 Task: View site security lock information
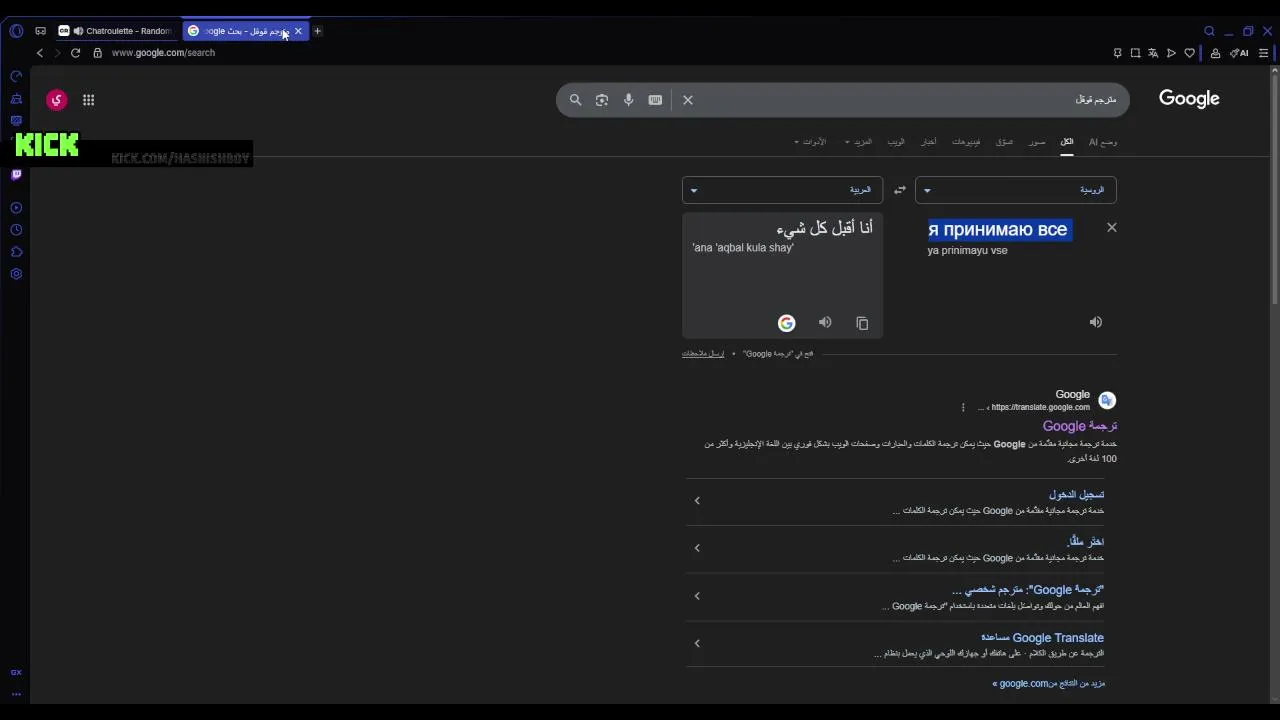(97, 53)
